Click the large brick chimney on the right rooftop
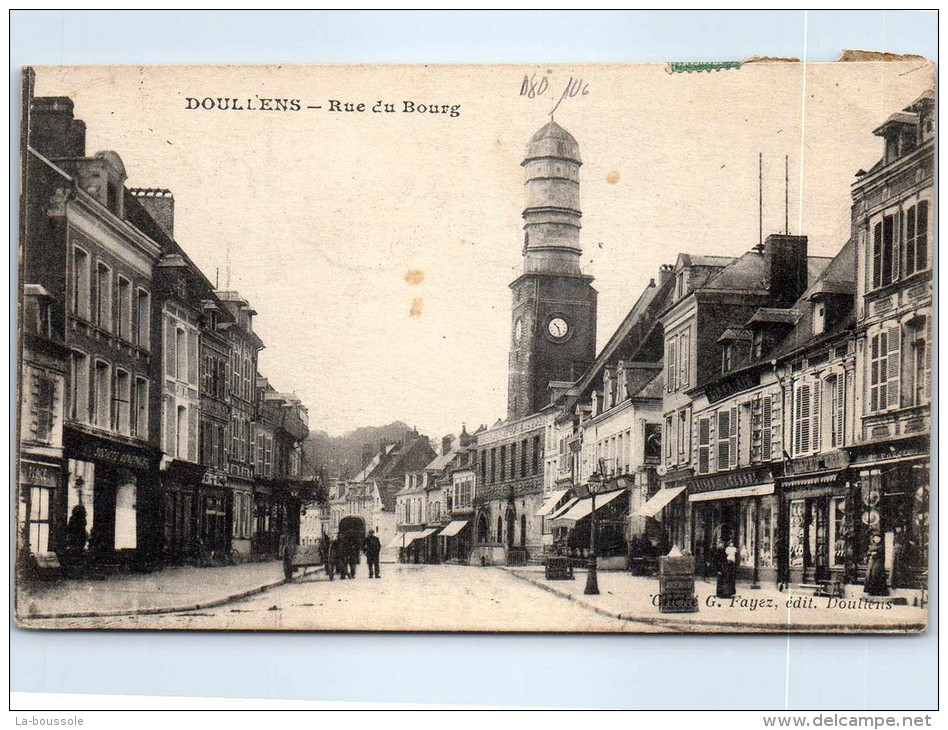This screenshot has height=730, width=948. (786, 268)
